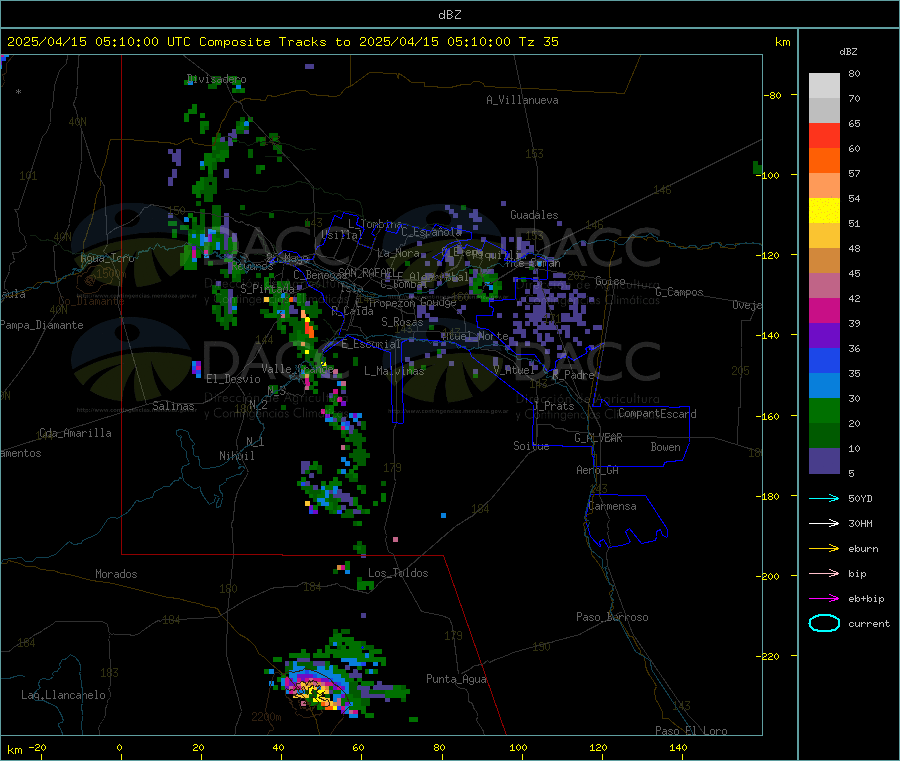The height and width of the screenshot is (761, 900).
Task: Click the 42 dBZ magenta color swatch
Action: pos(824,310)
